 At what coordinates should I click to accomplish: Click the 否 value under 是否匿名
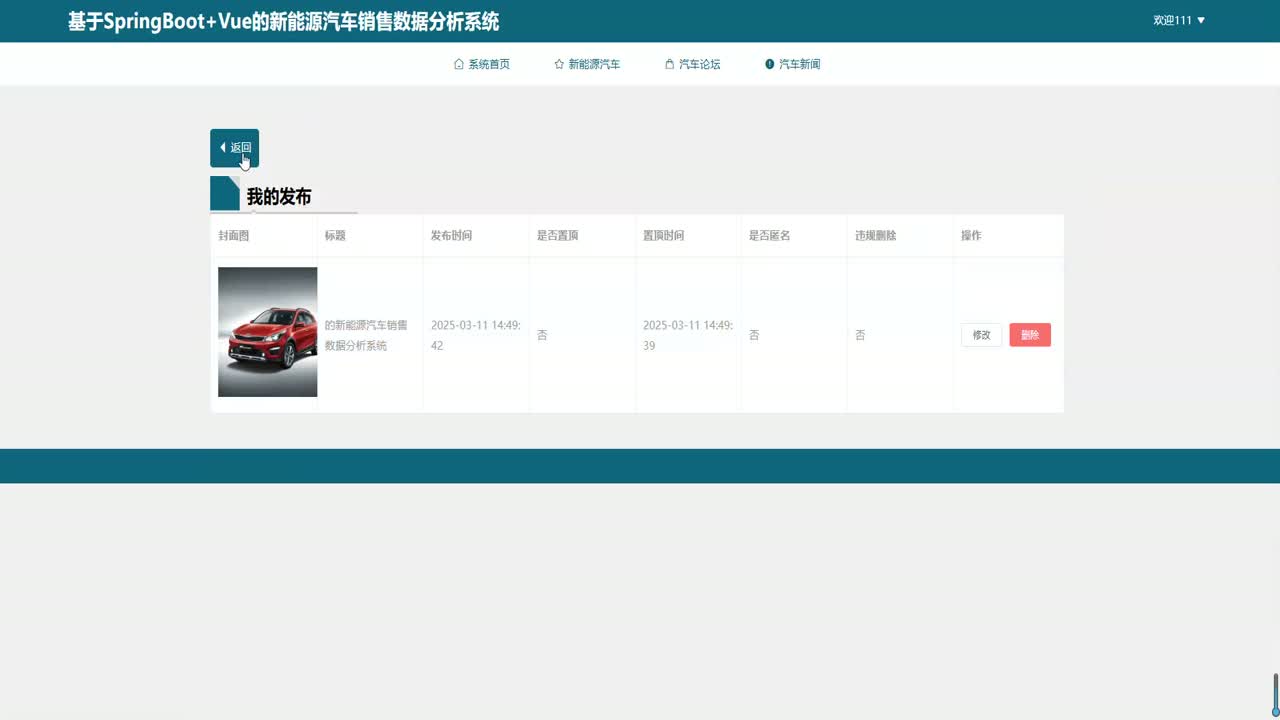click(x=754, y=335)
